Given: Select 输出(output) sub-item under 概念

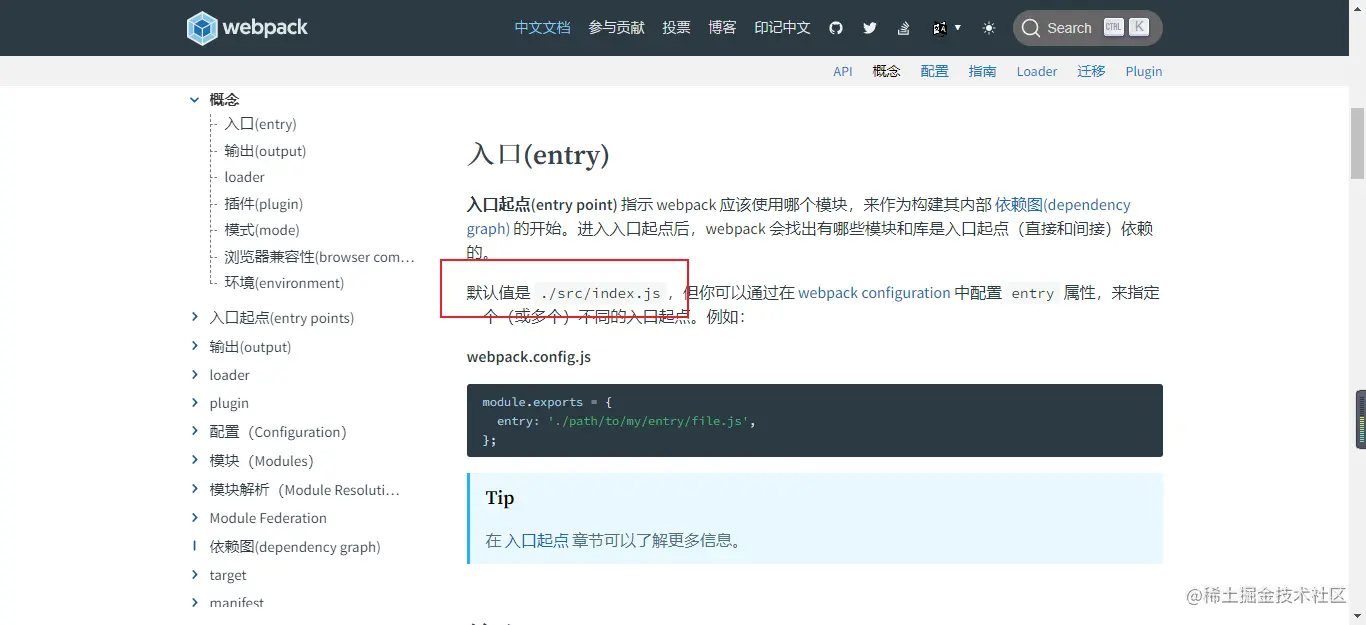Looking at the screenshot, I should (x=265, y=151).
